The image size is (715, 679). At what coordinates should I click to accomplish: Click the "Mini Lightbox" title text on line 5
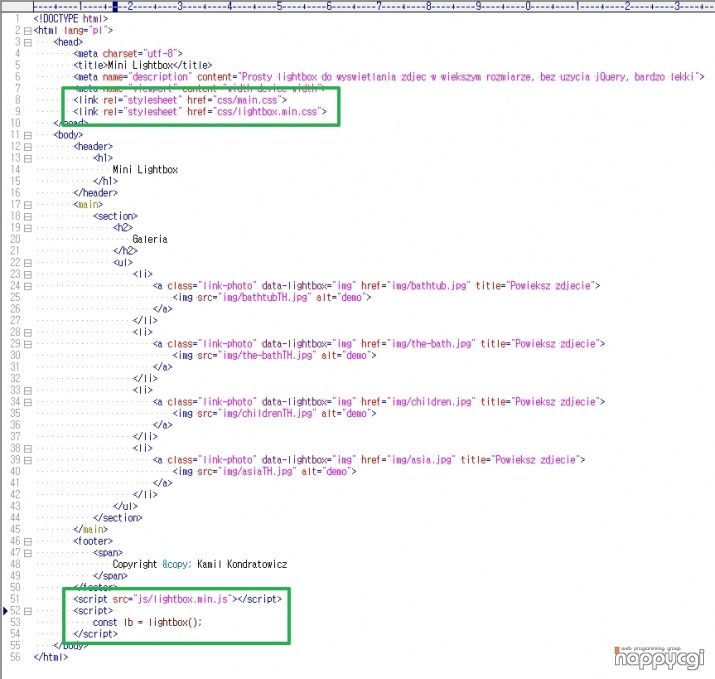click(140, 65)
